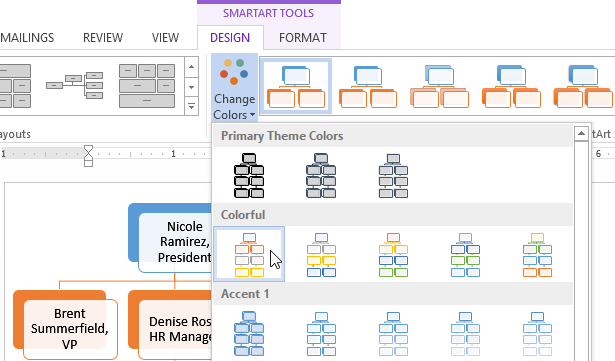This screenshot has width=615, height=361.
Task: Select the black outline Primary Theme Colors option
Action: tap(249, 175)
